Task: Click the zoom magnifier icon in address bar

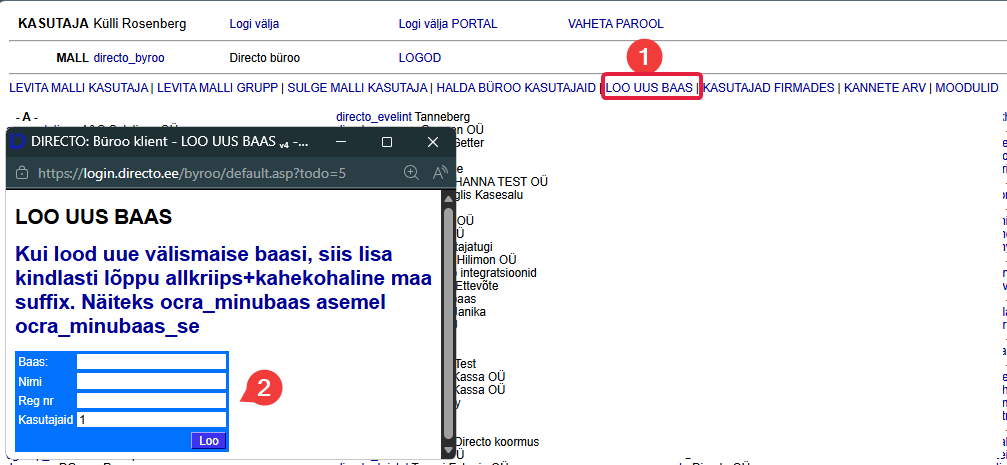Action: (411, 173)
